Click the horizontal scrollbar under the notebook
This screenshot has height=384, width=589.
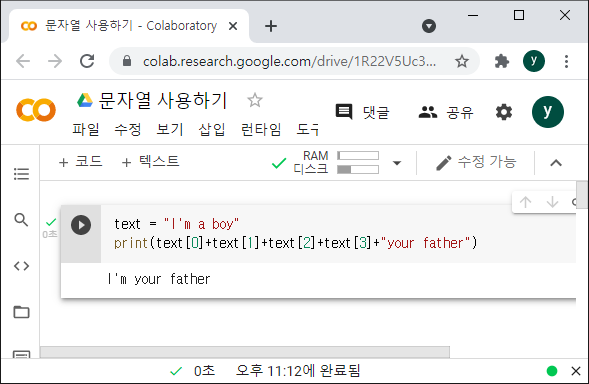245,352
